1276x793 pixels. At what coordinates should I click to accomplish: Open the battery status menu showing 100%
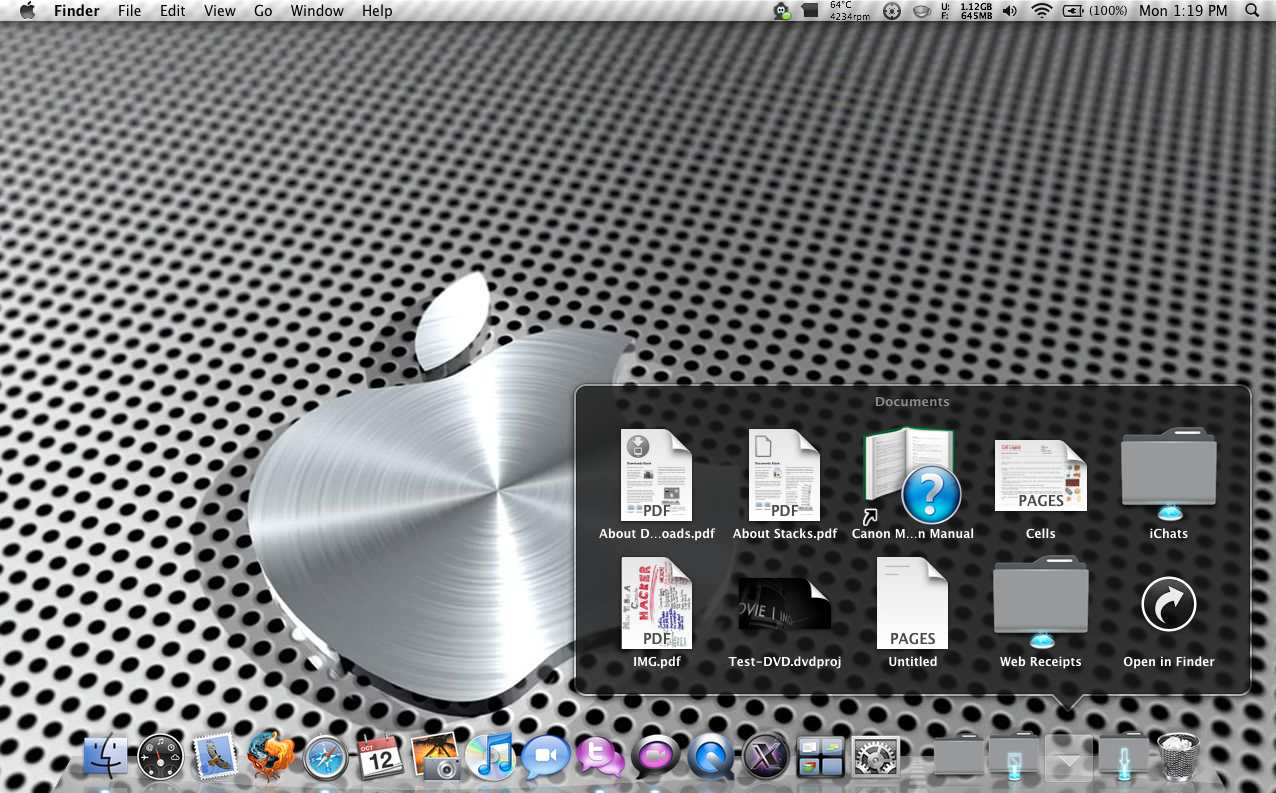[1095, 11]
